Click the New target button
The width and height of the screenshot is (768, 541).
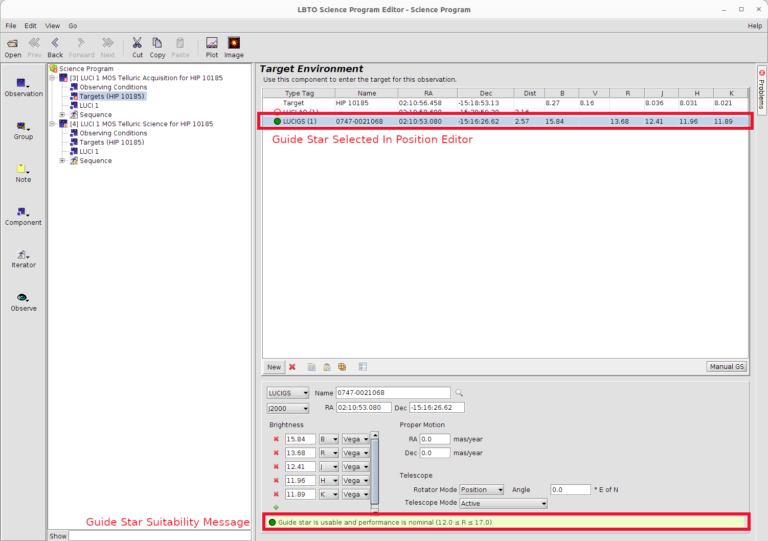(273, 367)
